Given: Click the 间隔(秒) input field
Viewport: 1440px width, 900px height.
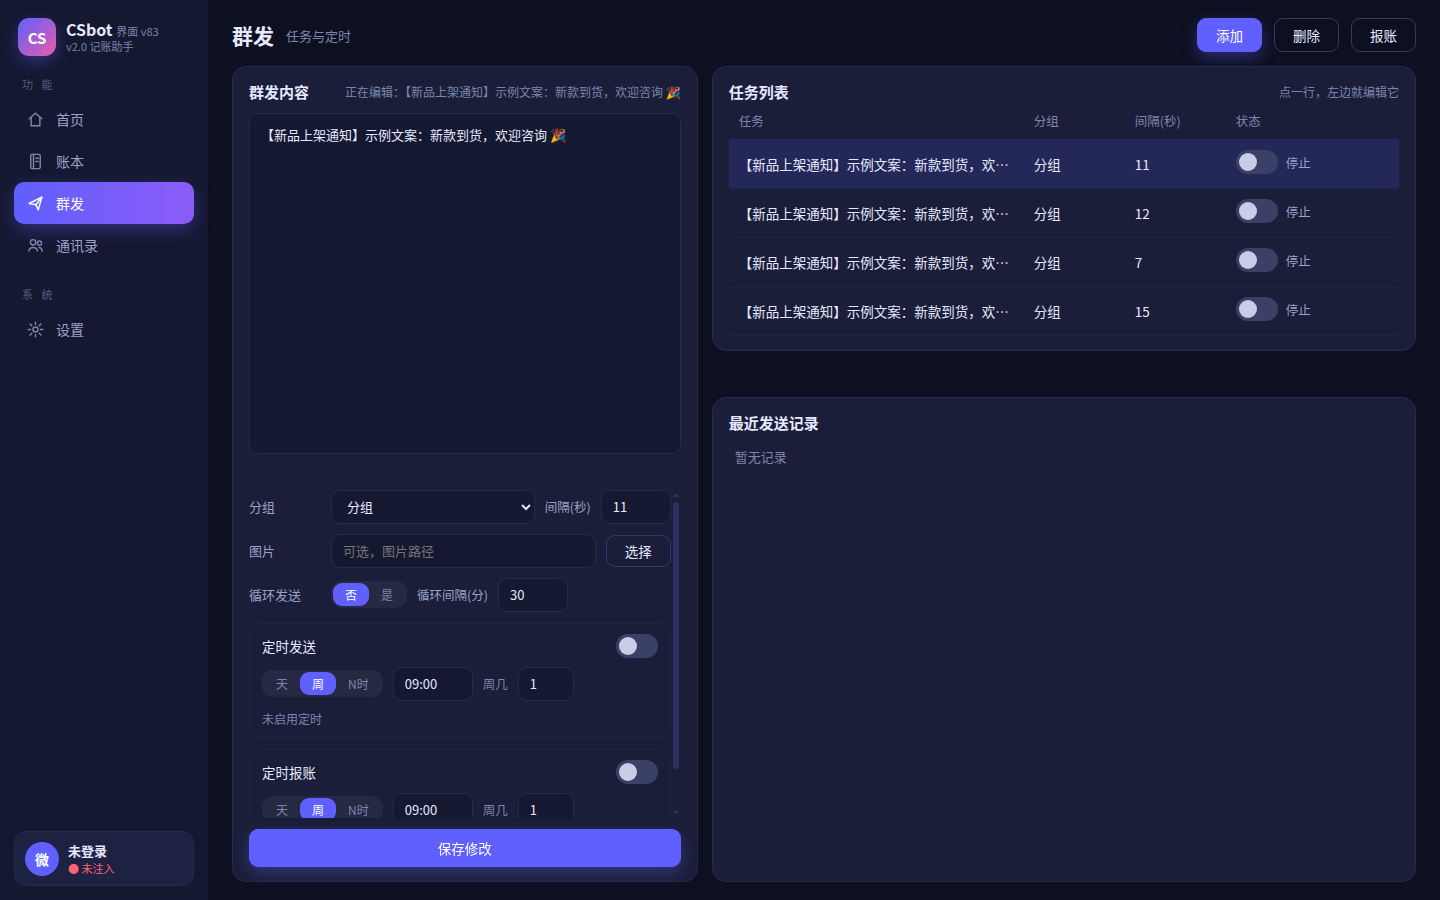Looking at the screenshot, I should tap(636, 507).
